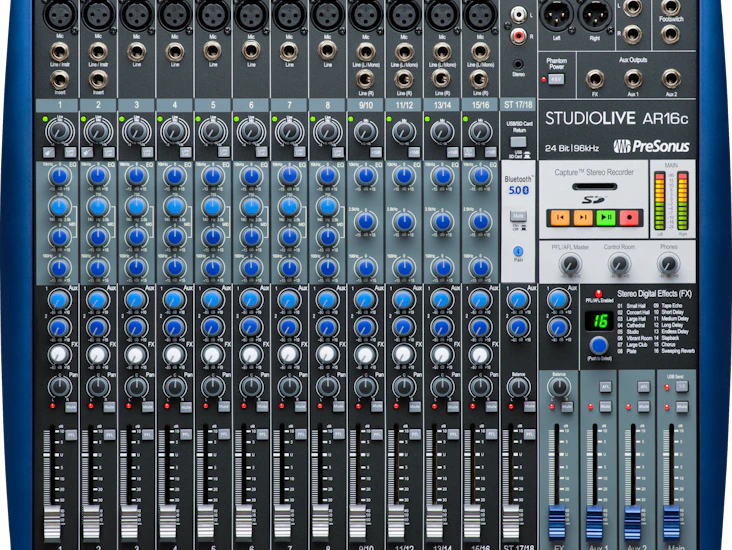Viewport: 732px width, 550px height.
Task: Toggle Low Cut on channel 3
Action: (148, 152)
